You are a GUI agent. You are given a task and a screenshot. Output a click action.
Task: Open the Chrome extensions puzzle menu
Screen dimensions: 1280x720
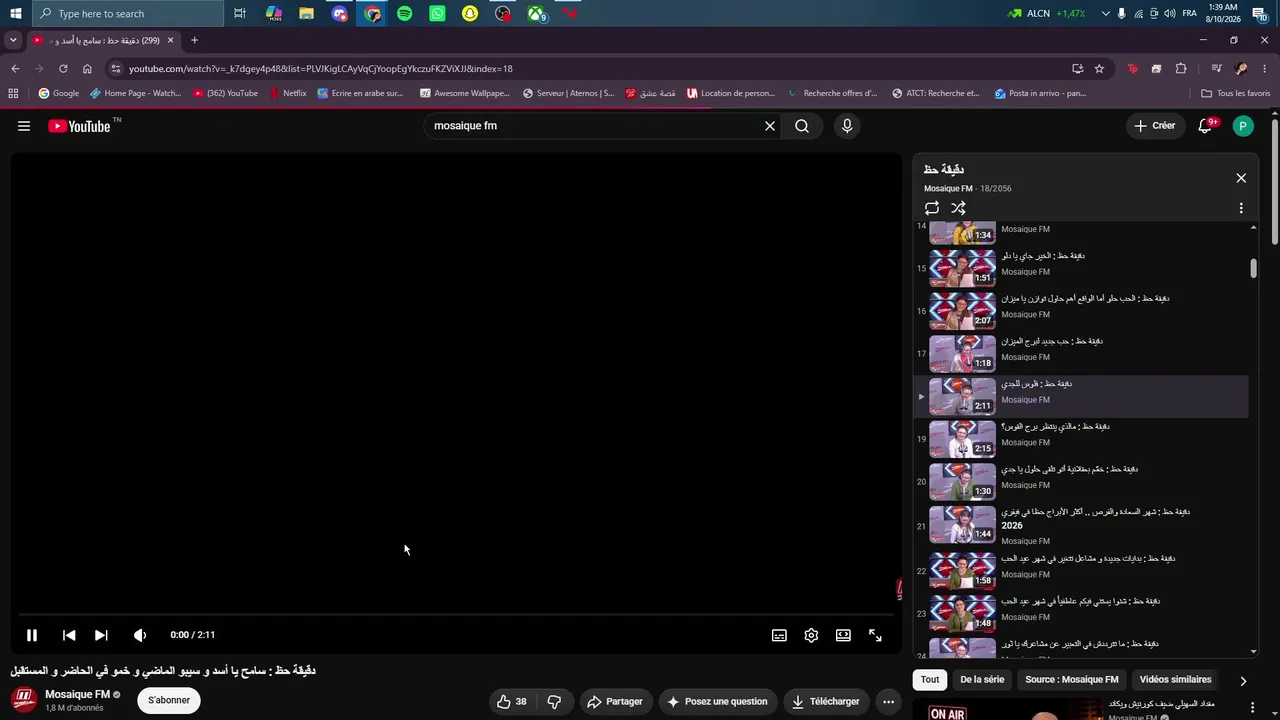click(x=1181, y=69)
